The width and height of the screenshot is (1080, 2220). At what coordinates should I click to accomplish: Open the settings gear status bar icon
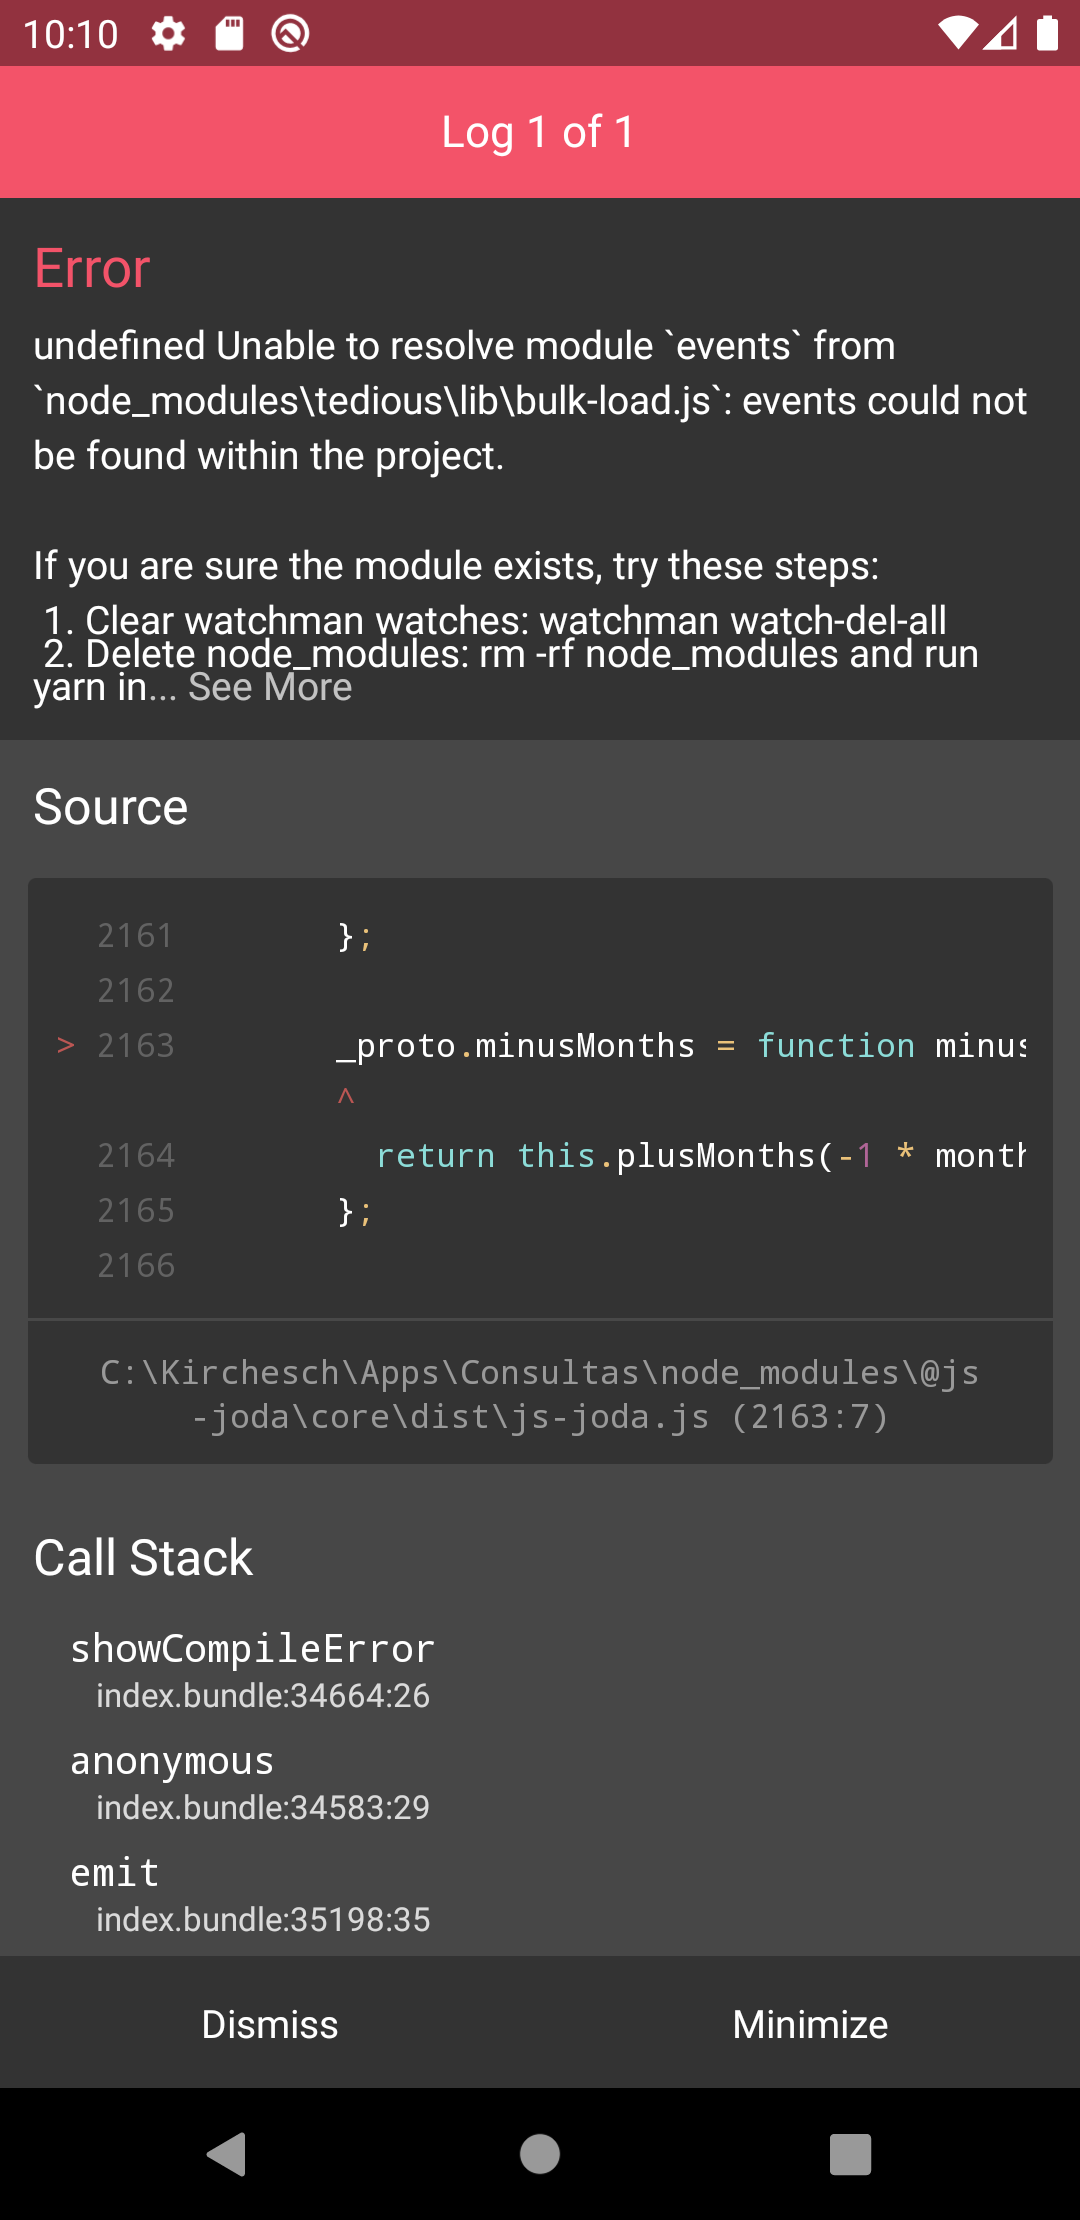[x=166, y=33]
